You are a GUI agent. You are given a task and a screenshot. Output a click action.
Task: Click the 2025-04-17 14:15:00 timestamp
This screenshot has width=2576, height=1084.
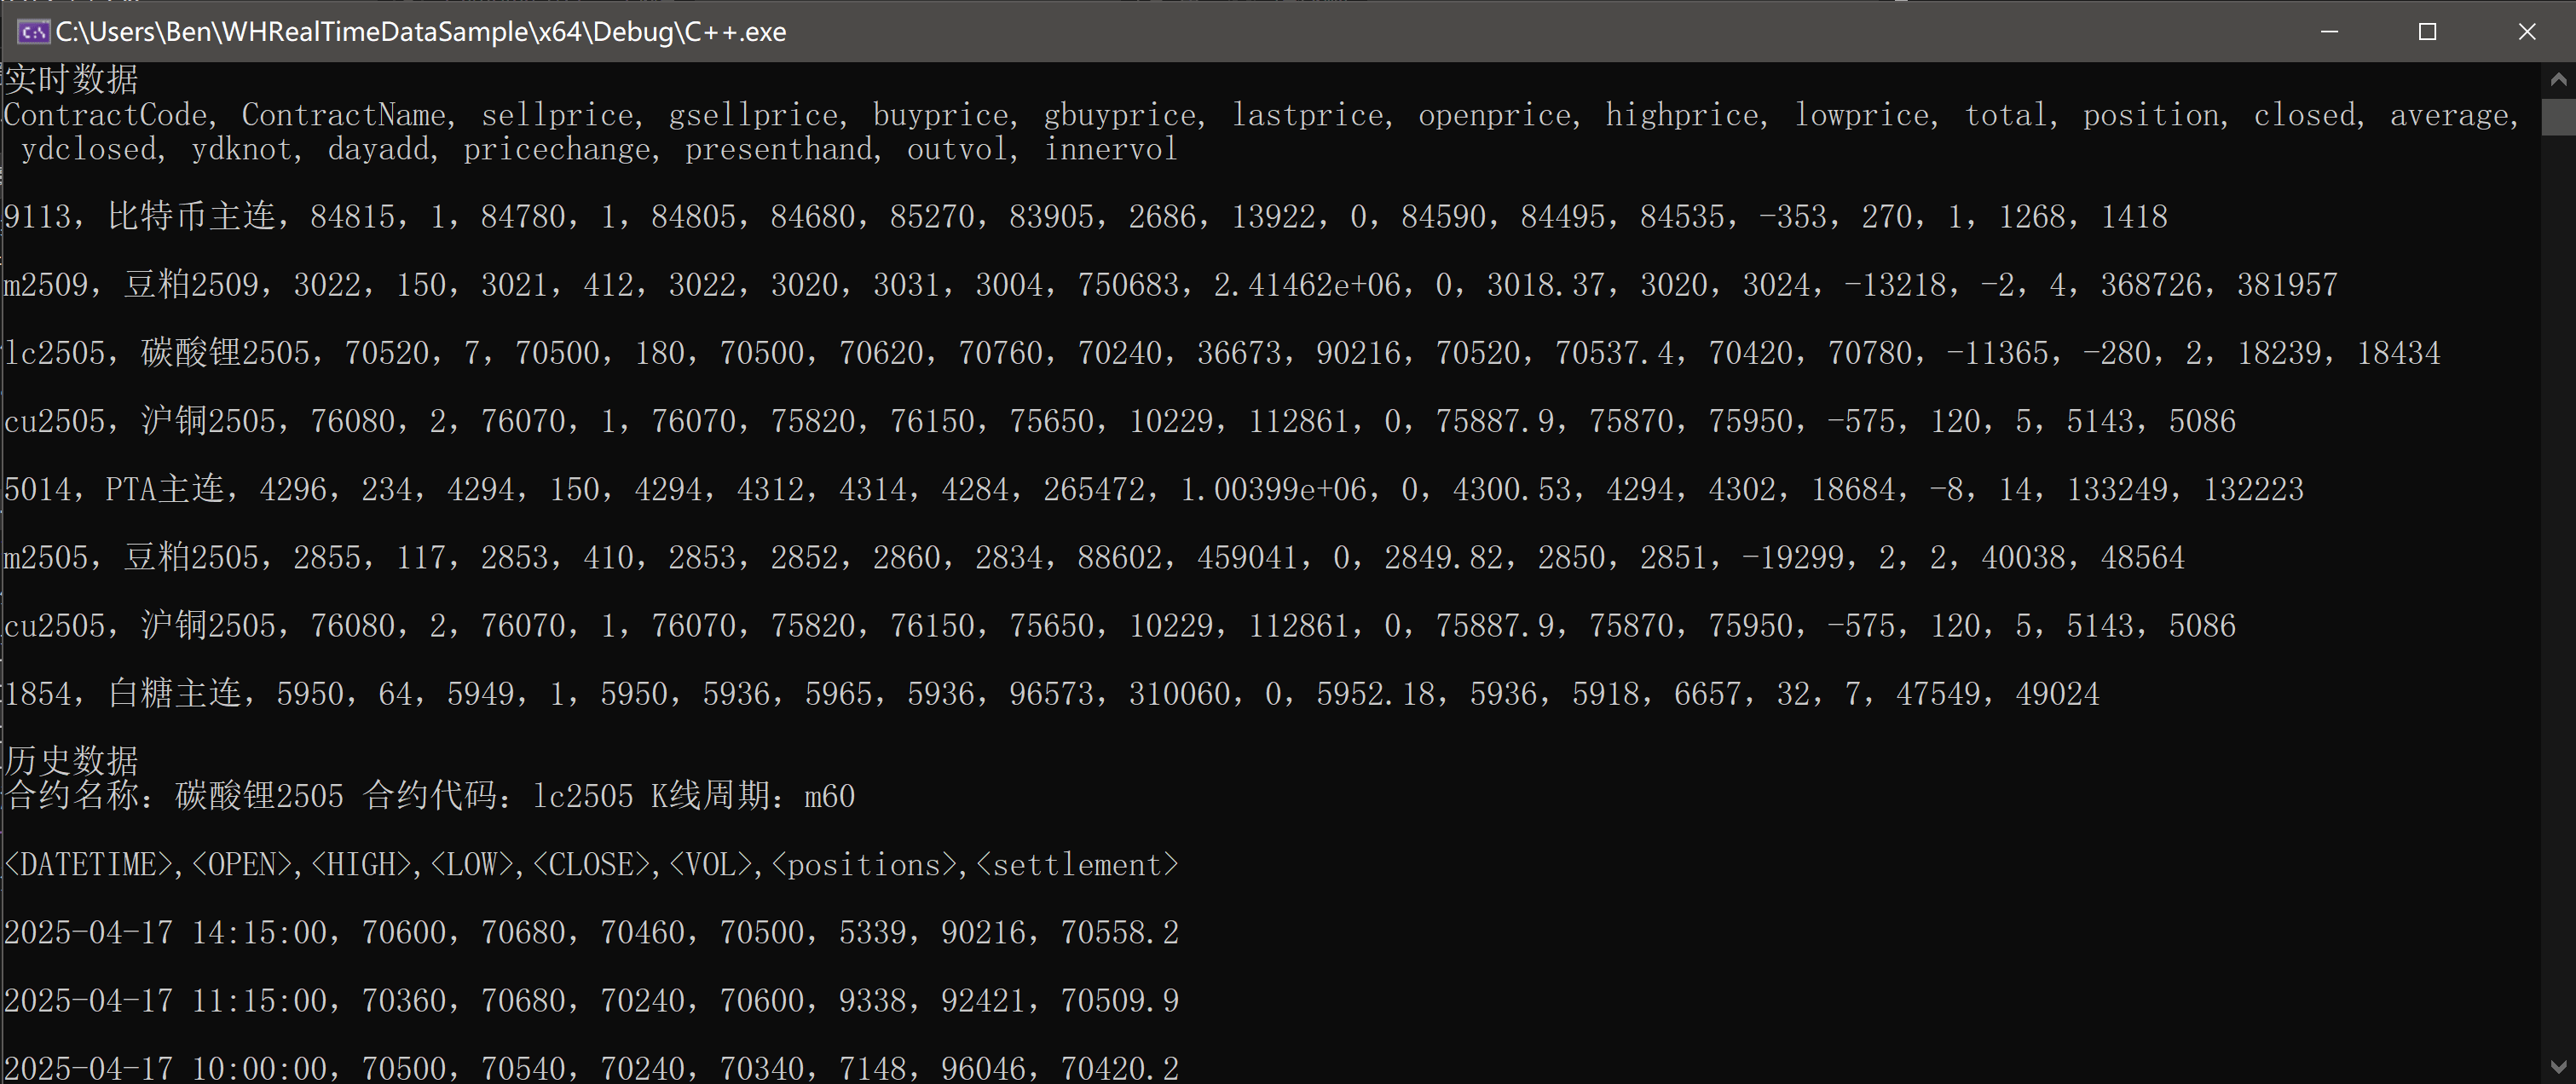click(165, 933)
